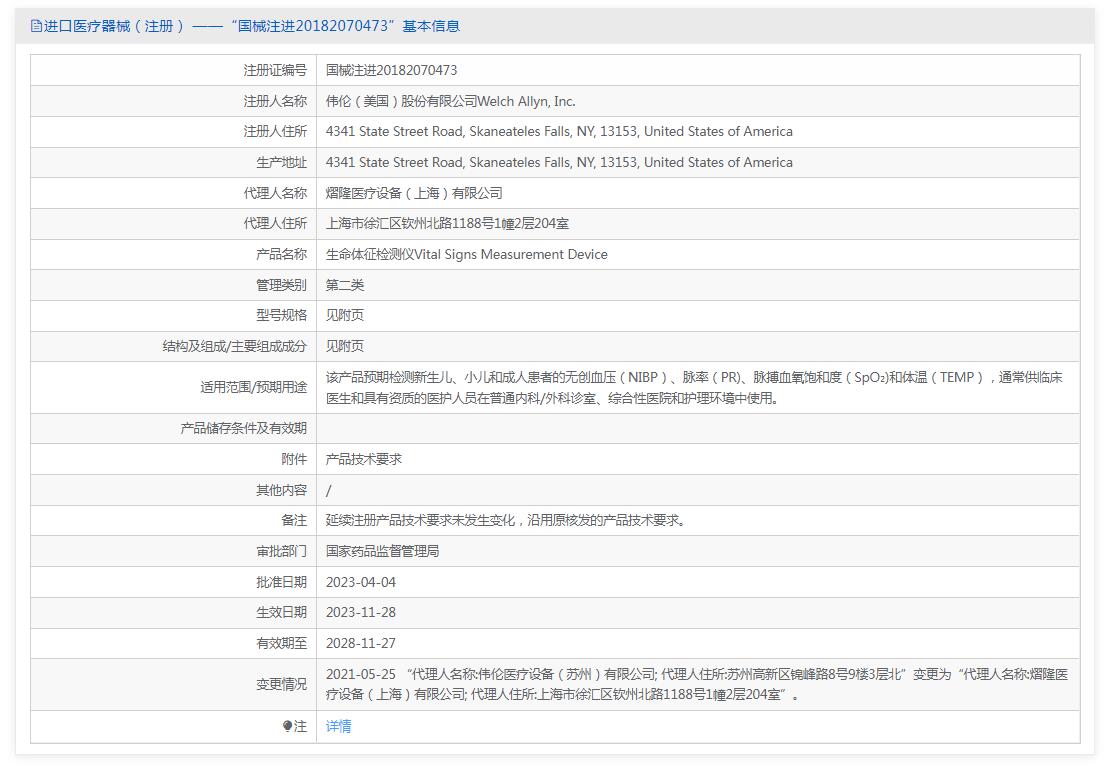Select 见附页 in the 型号规格 row
The image size is (1111, 771).
click(x=345, y=315)
